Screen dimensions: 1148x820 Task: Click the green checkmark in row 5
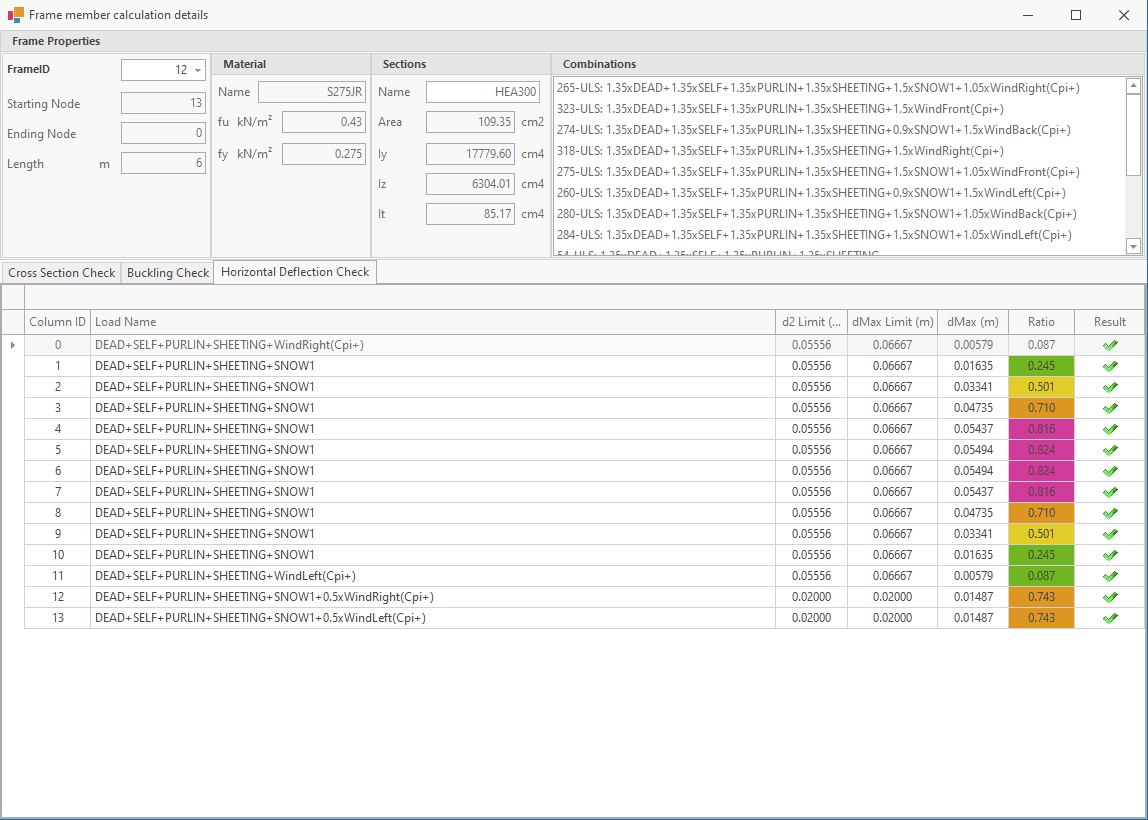point(1109,450)
